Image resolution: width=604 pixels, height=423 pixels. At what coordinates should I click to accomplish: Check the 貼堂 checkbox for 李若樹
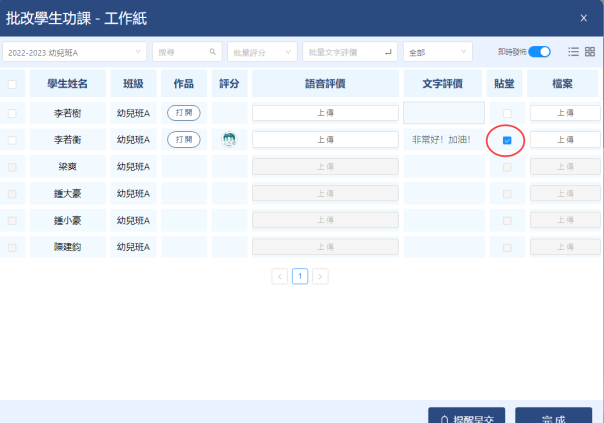[507, 113]
